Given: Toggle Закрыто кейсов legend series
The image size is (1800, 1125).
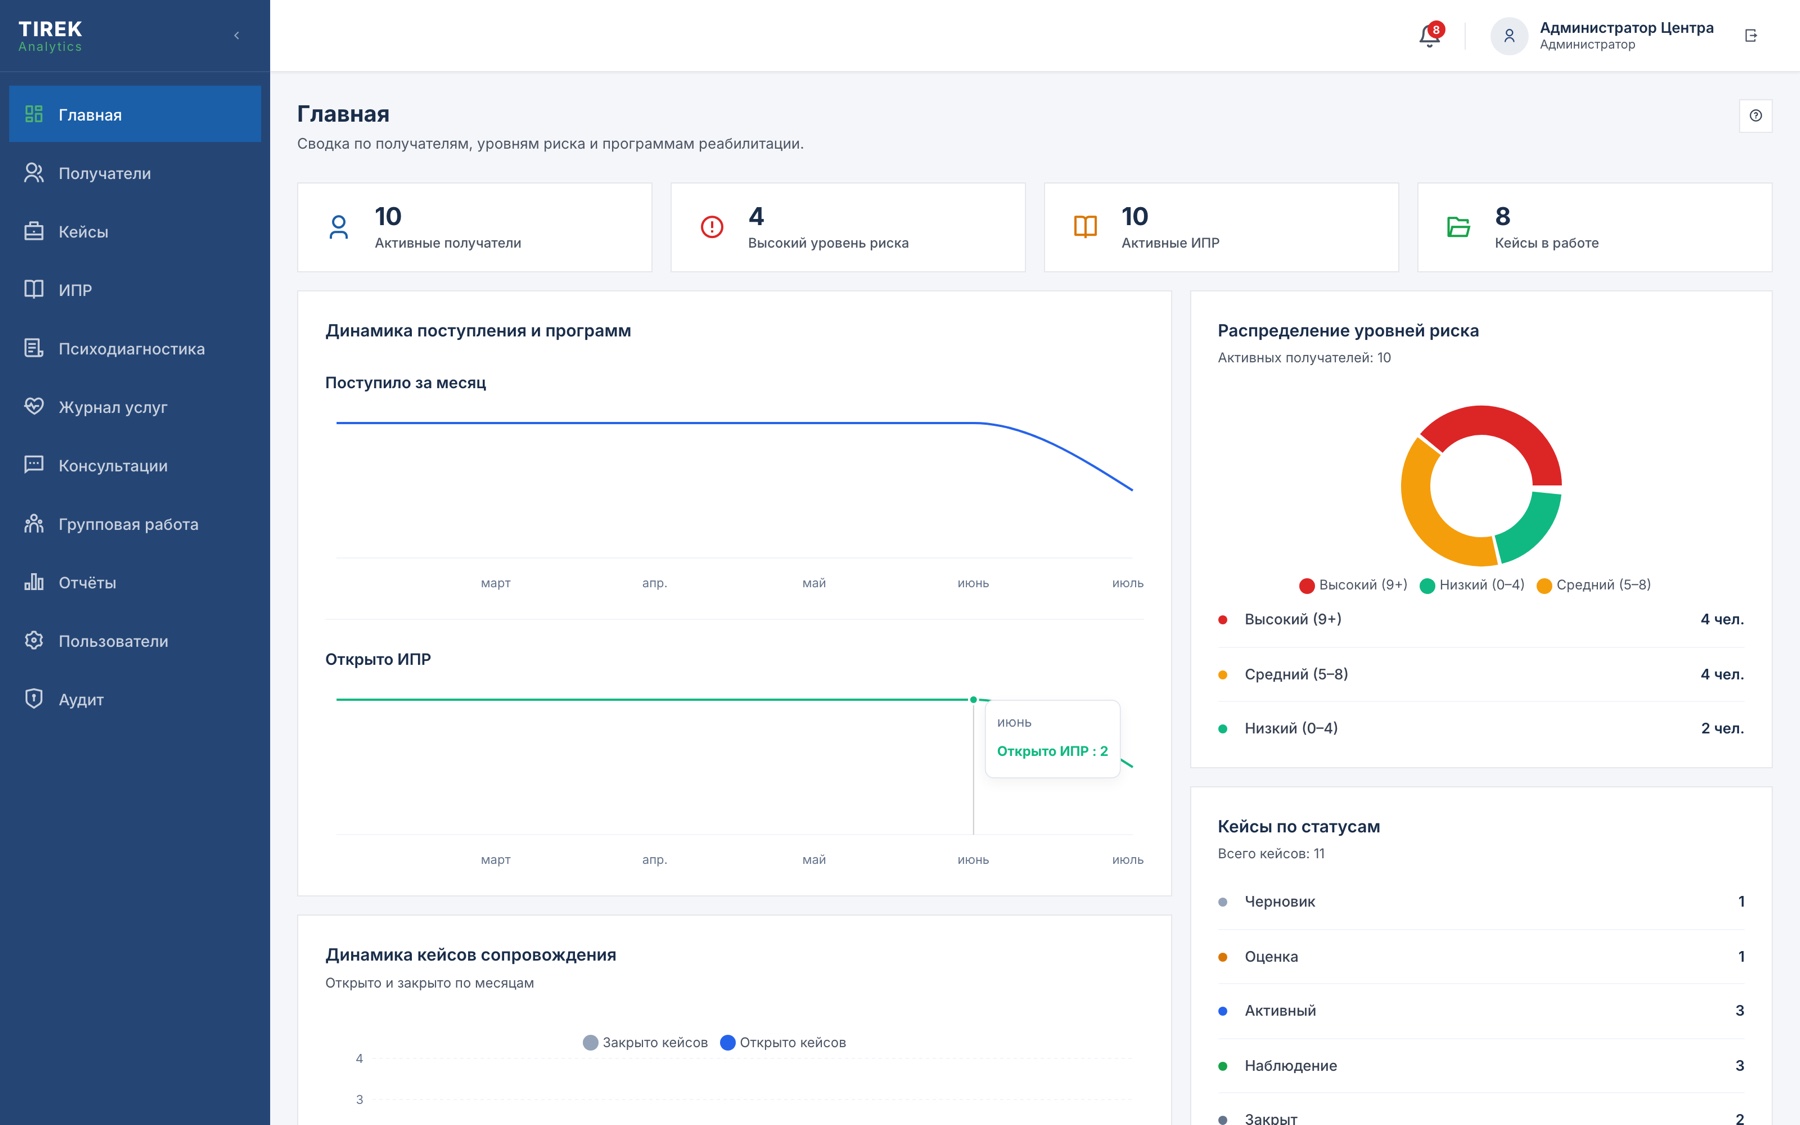Looking at the screenshot, I should point(645,1042).
